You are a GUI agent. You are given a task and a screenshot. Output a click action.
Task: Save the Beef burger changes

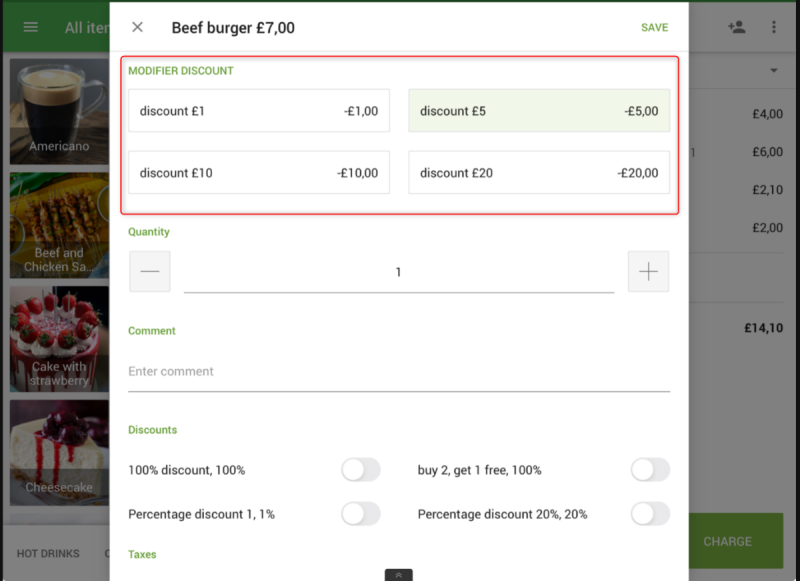click(655, 28)
